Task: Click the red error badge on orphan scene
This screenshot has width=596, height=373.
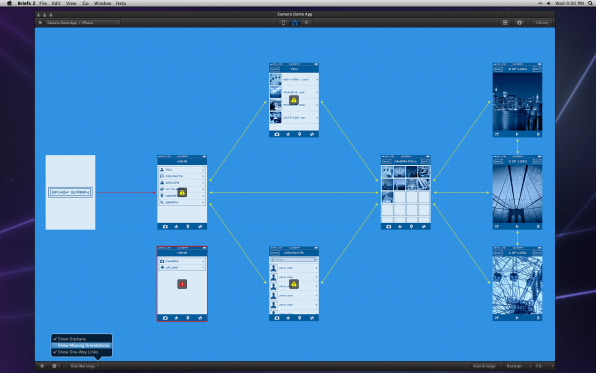Action: point(182,284)
